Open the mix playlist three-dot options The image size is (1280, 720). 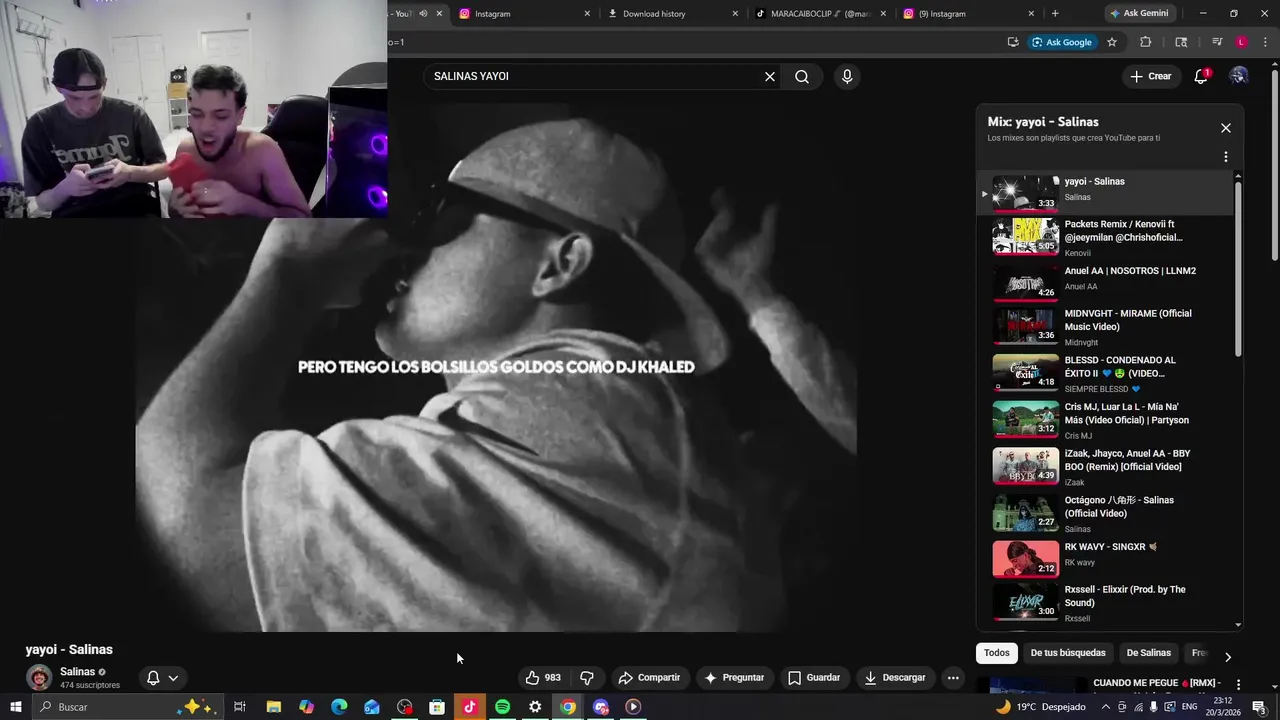(x=1226, y=157)
